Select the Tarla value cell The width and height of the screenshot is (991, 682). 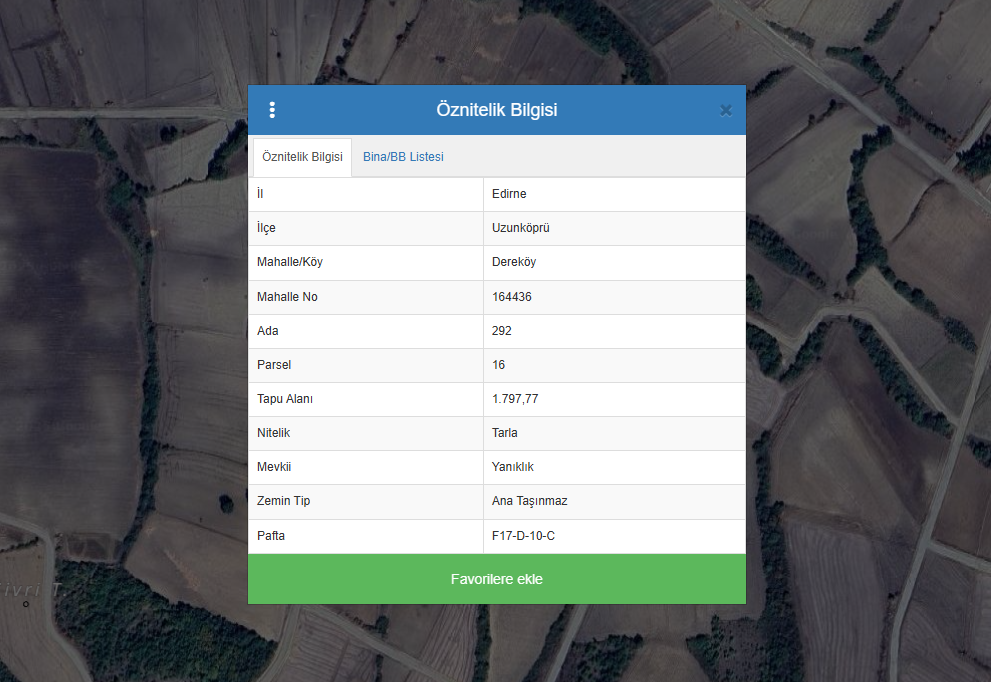coord(505,433)
